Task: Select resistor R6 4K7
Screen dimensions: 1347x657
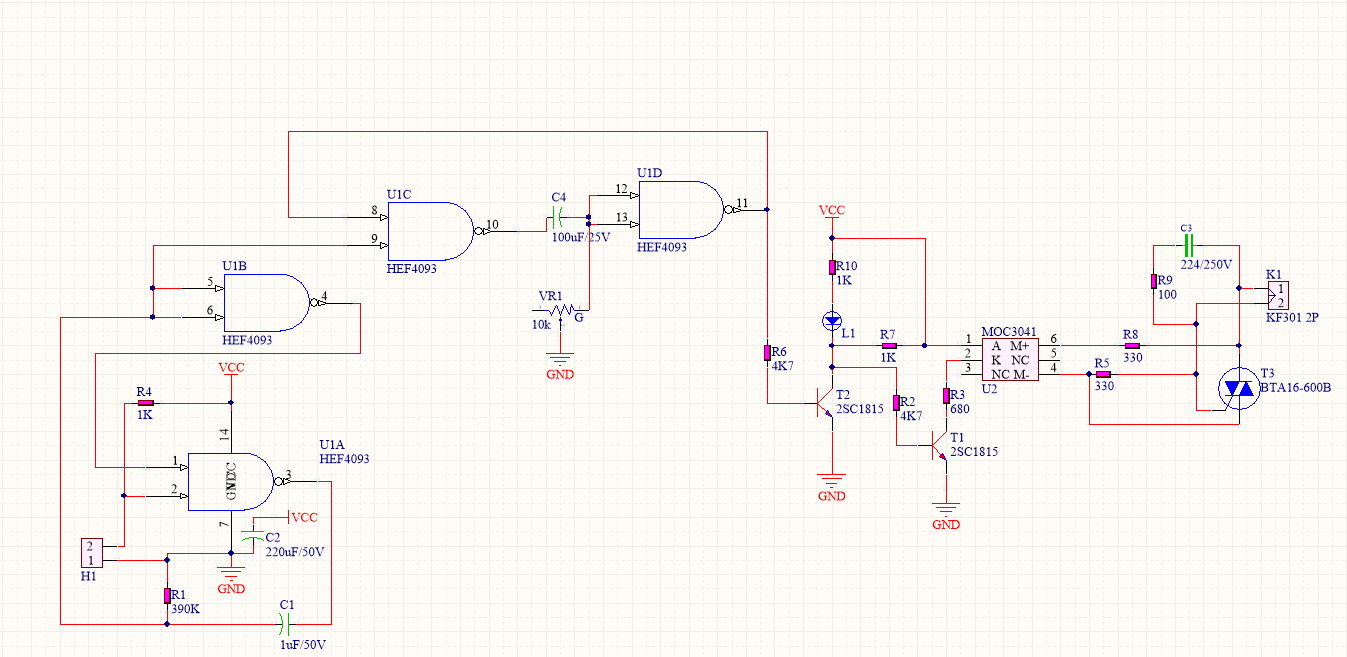Action: 767,353
